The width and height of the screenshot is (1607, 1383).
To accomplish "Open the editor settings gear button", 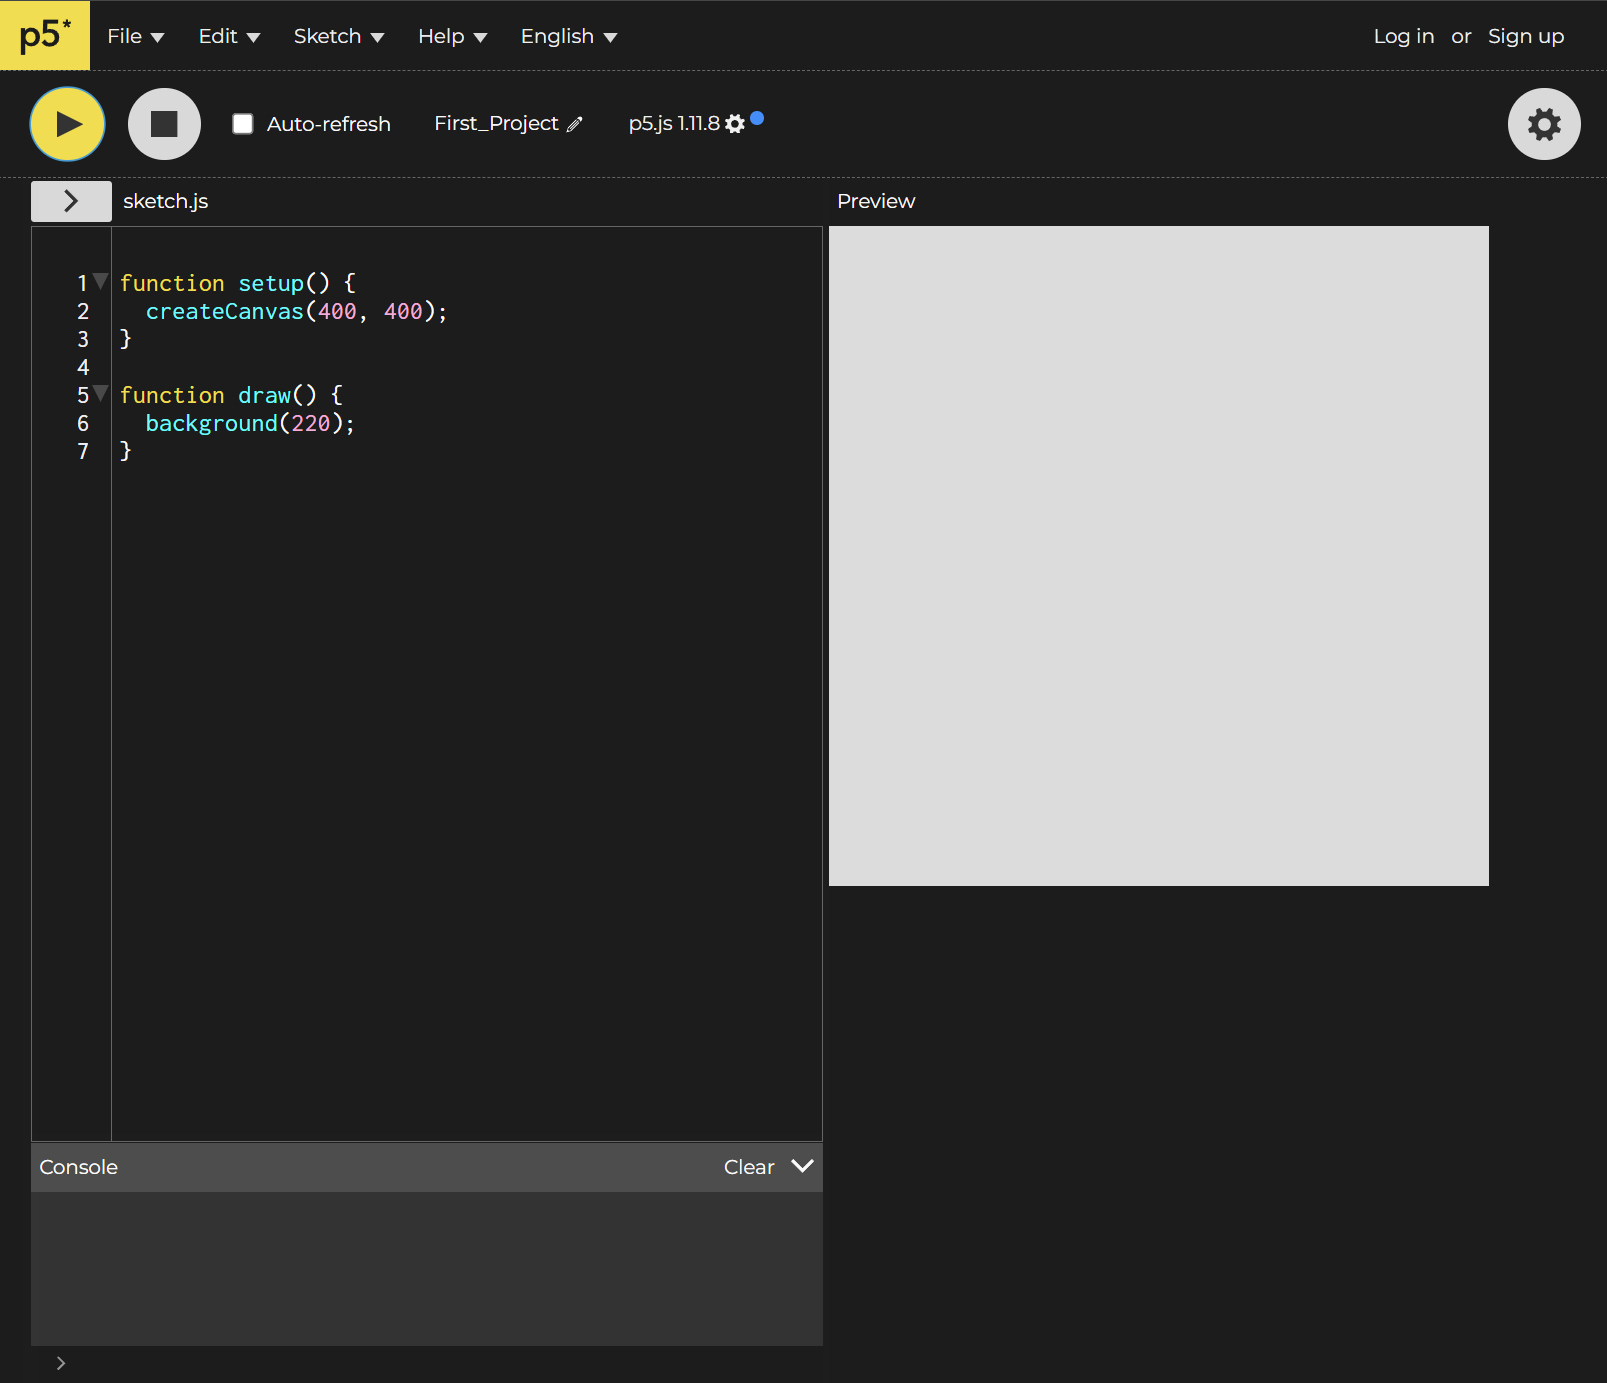I will pos(1543,124).
